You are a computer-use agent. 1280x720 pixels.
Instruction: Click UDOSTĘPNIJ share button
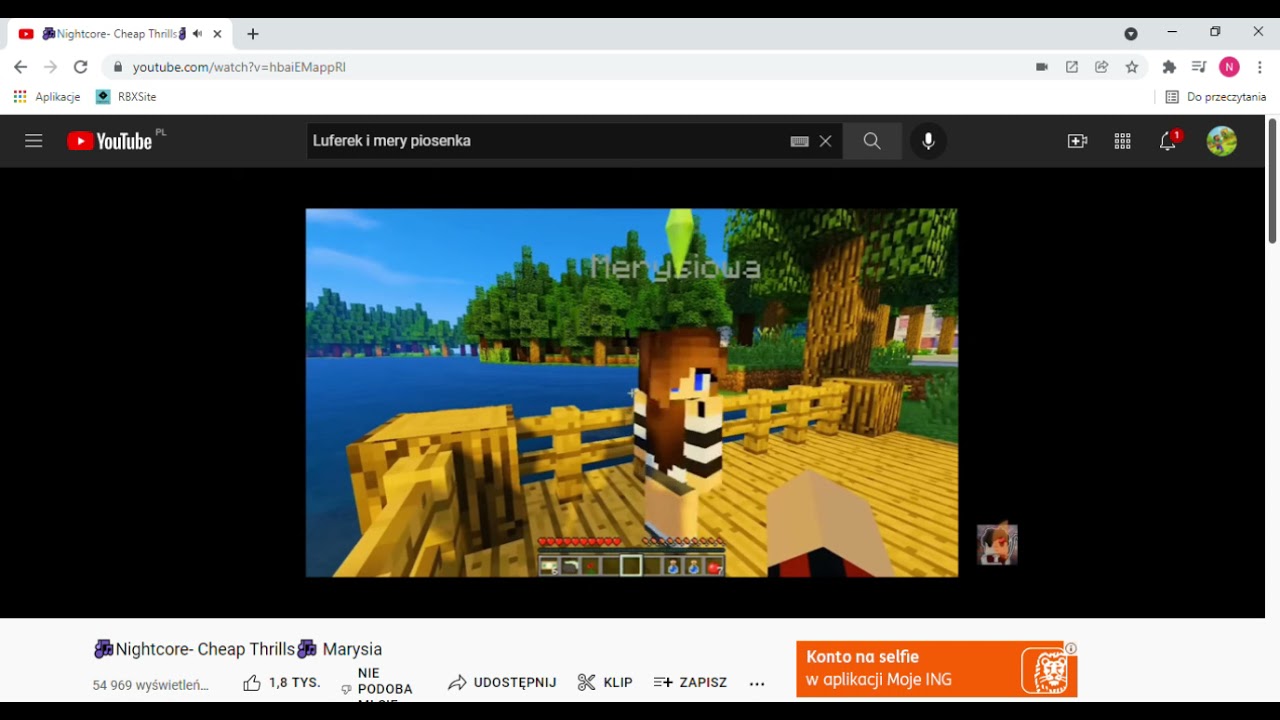[502, 682]
